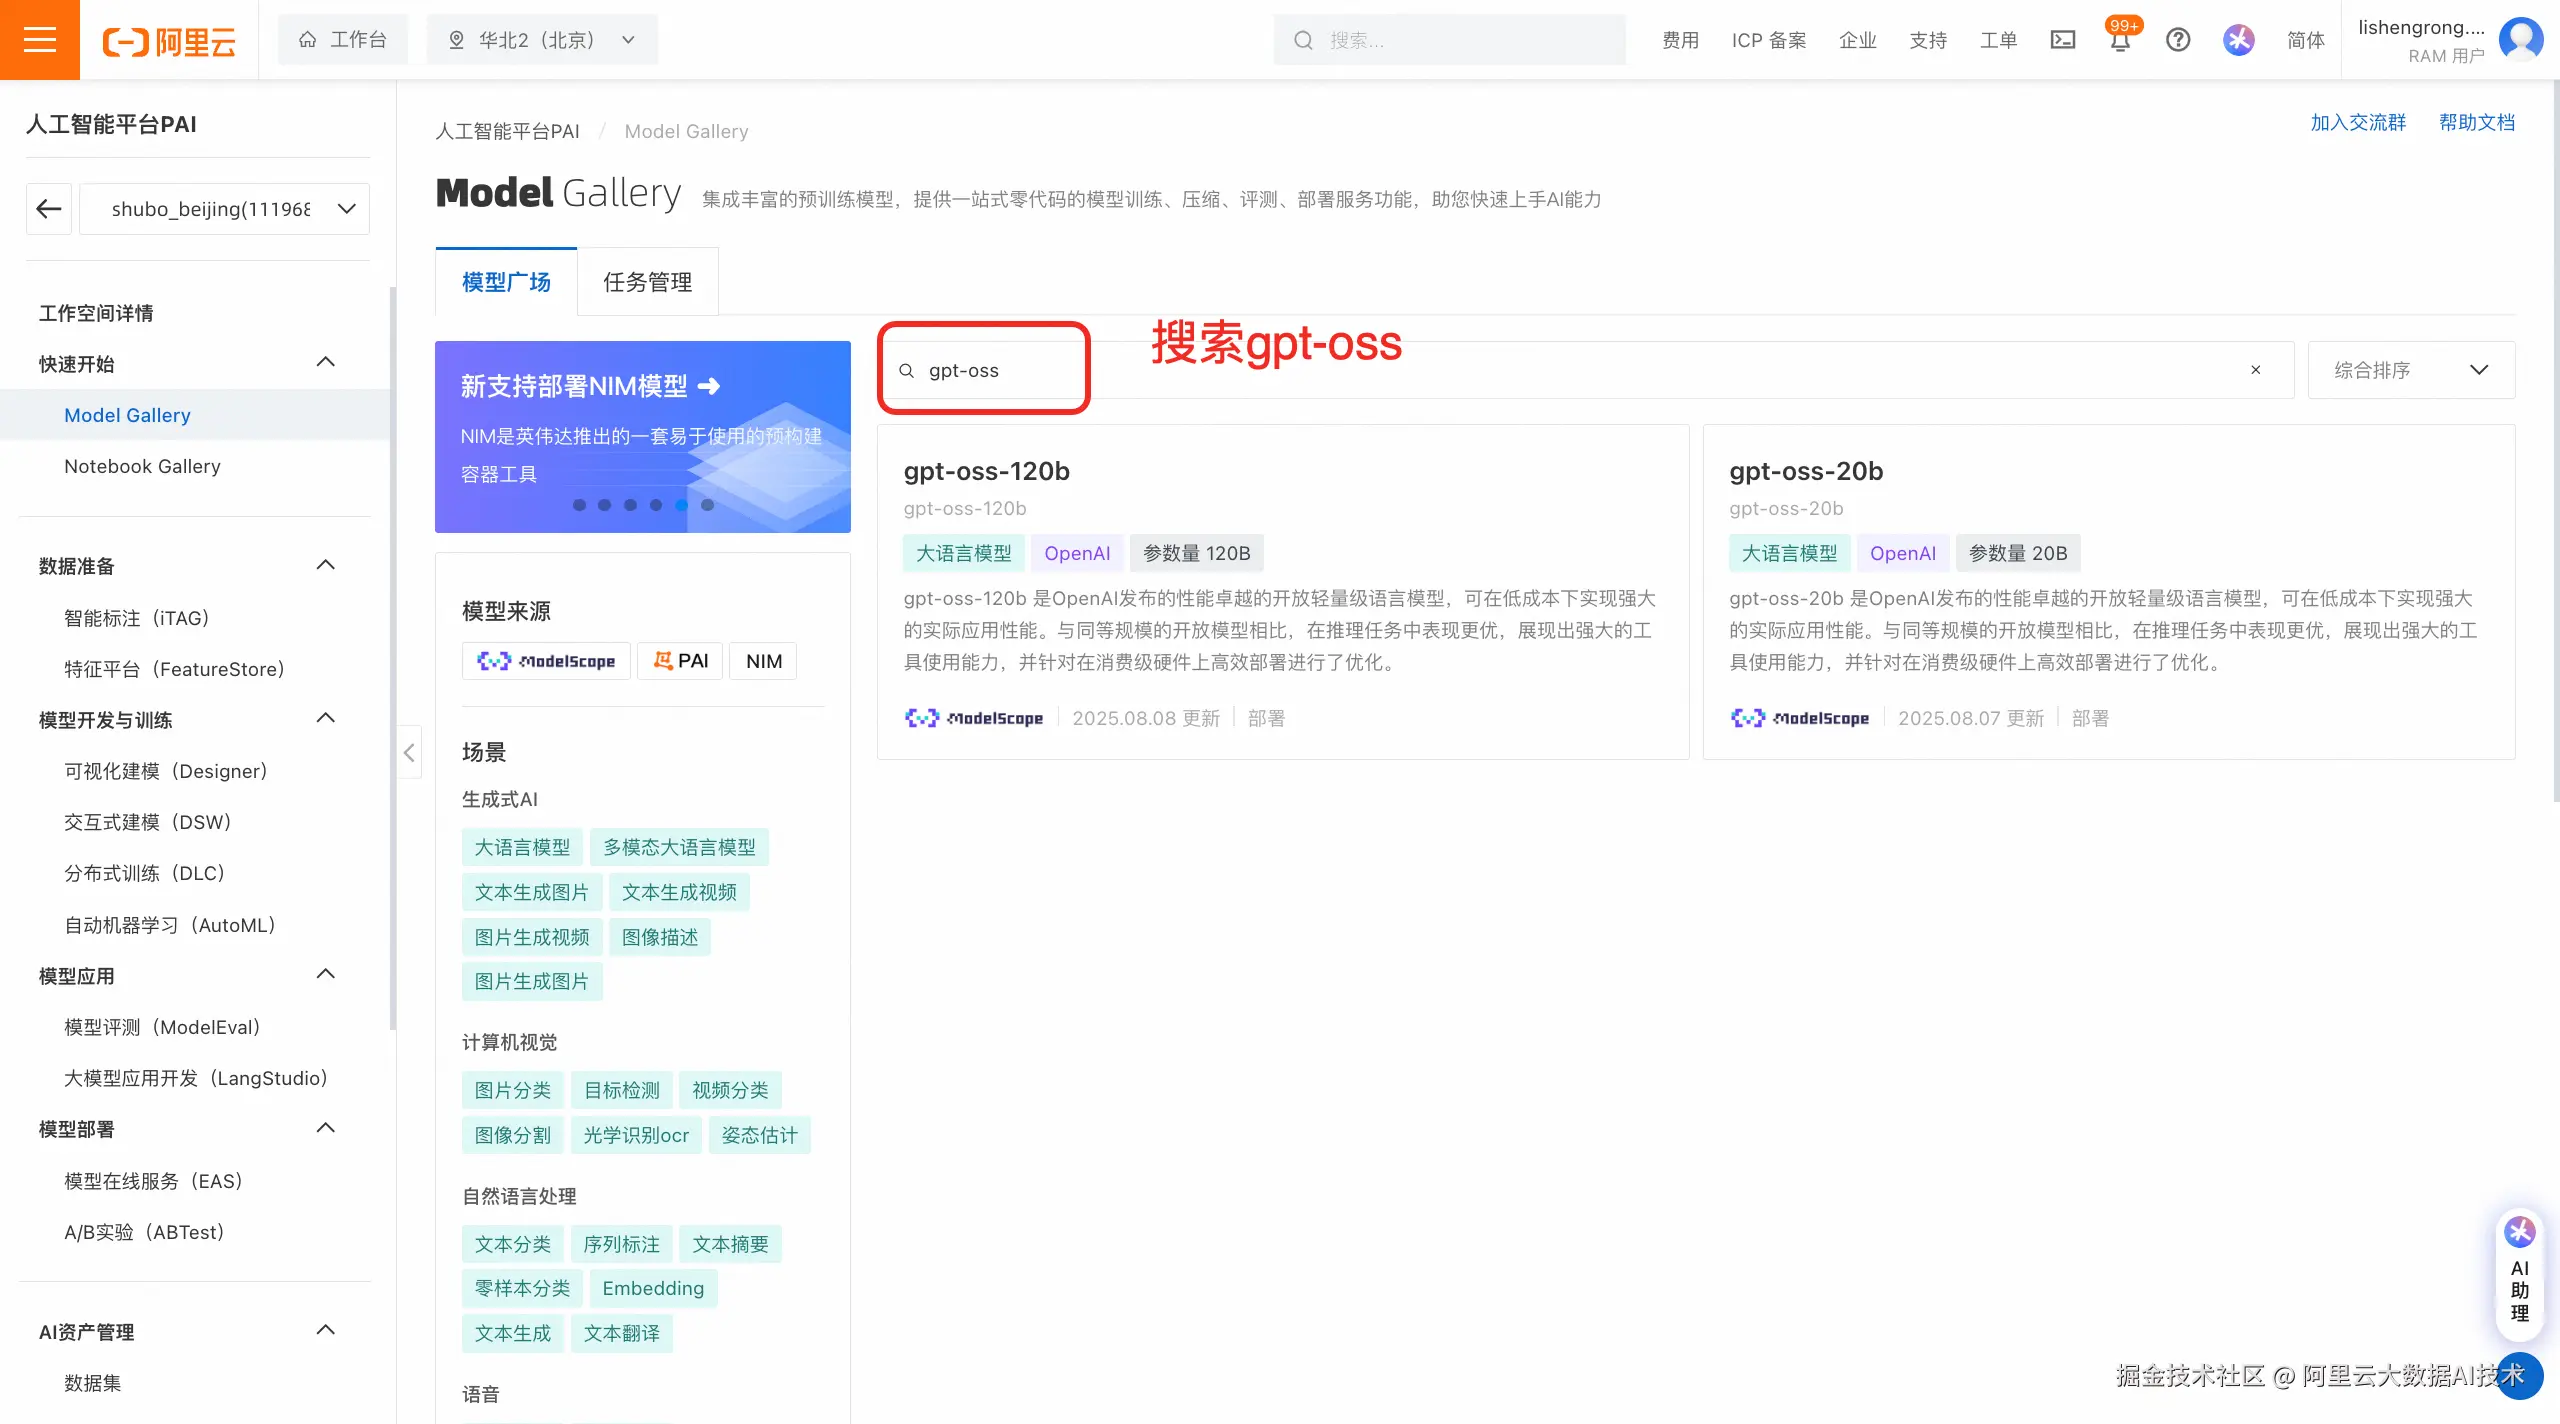Collapse the 模型部署 section

(x=325, y=1128)
